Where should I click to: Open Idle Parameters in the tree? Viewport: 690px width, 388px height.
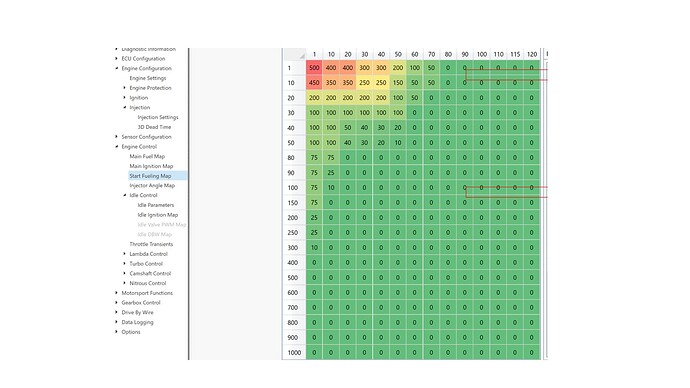156,205
